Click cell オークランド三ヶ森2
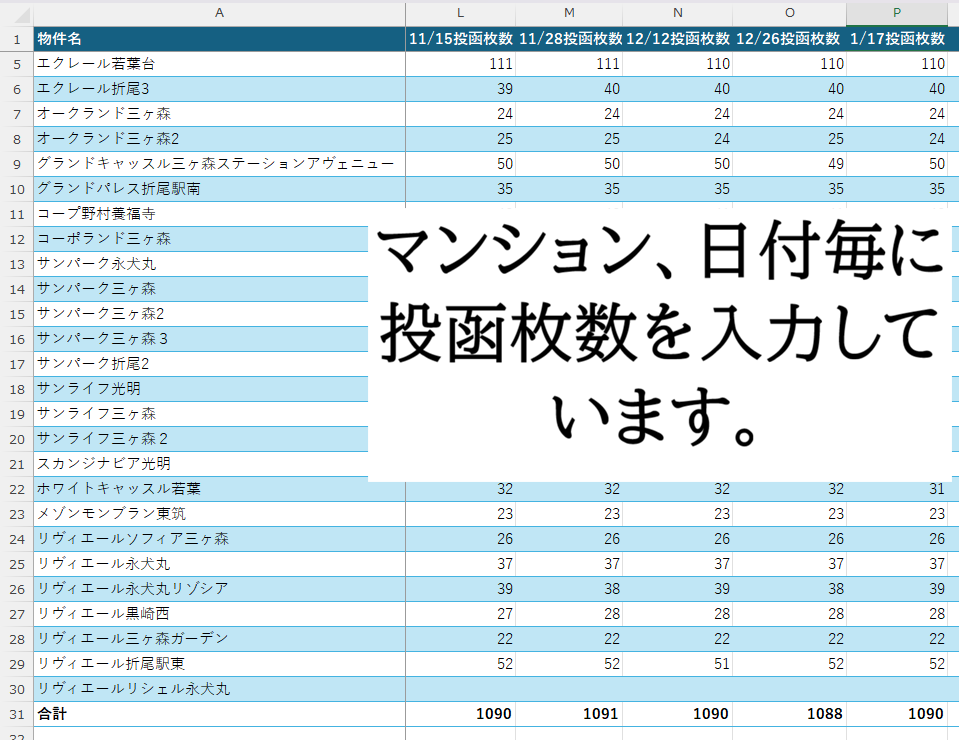This screenshot has width=959, height=740. coord(219,139)
